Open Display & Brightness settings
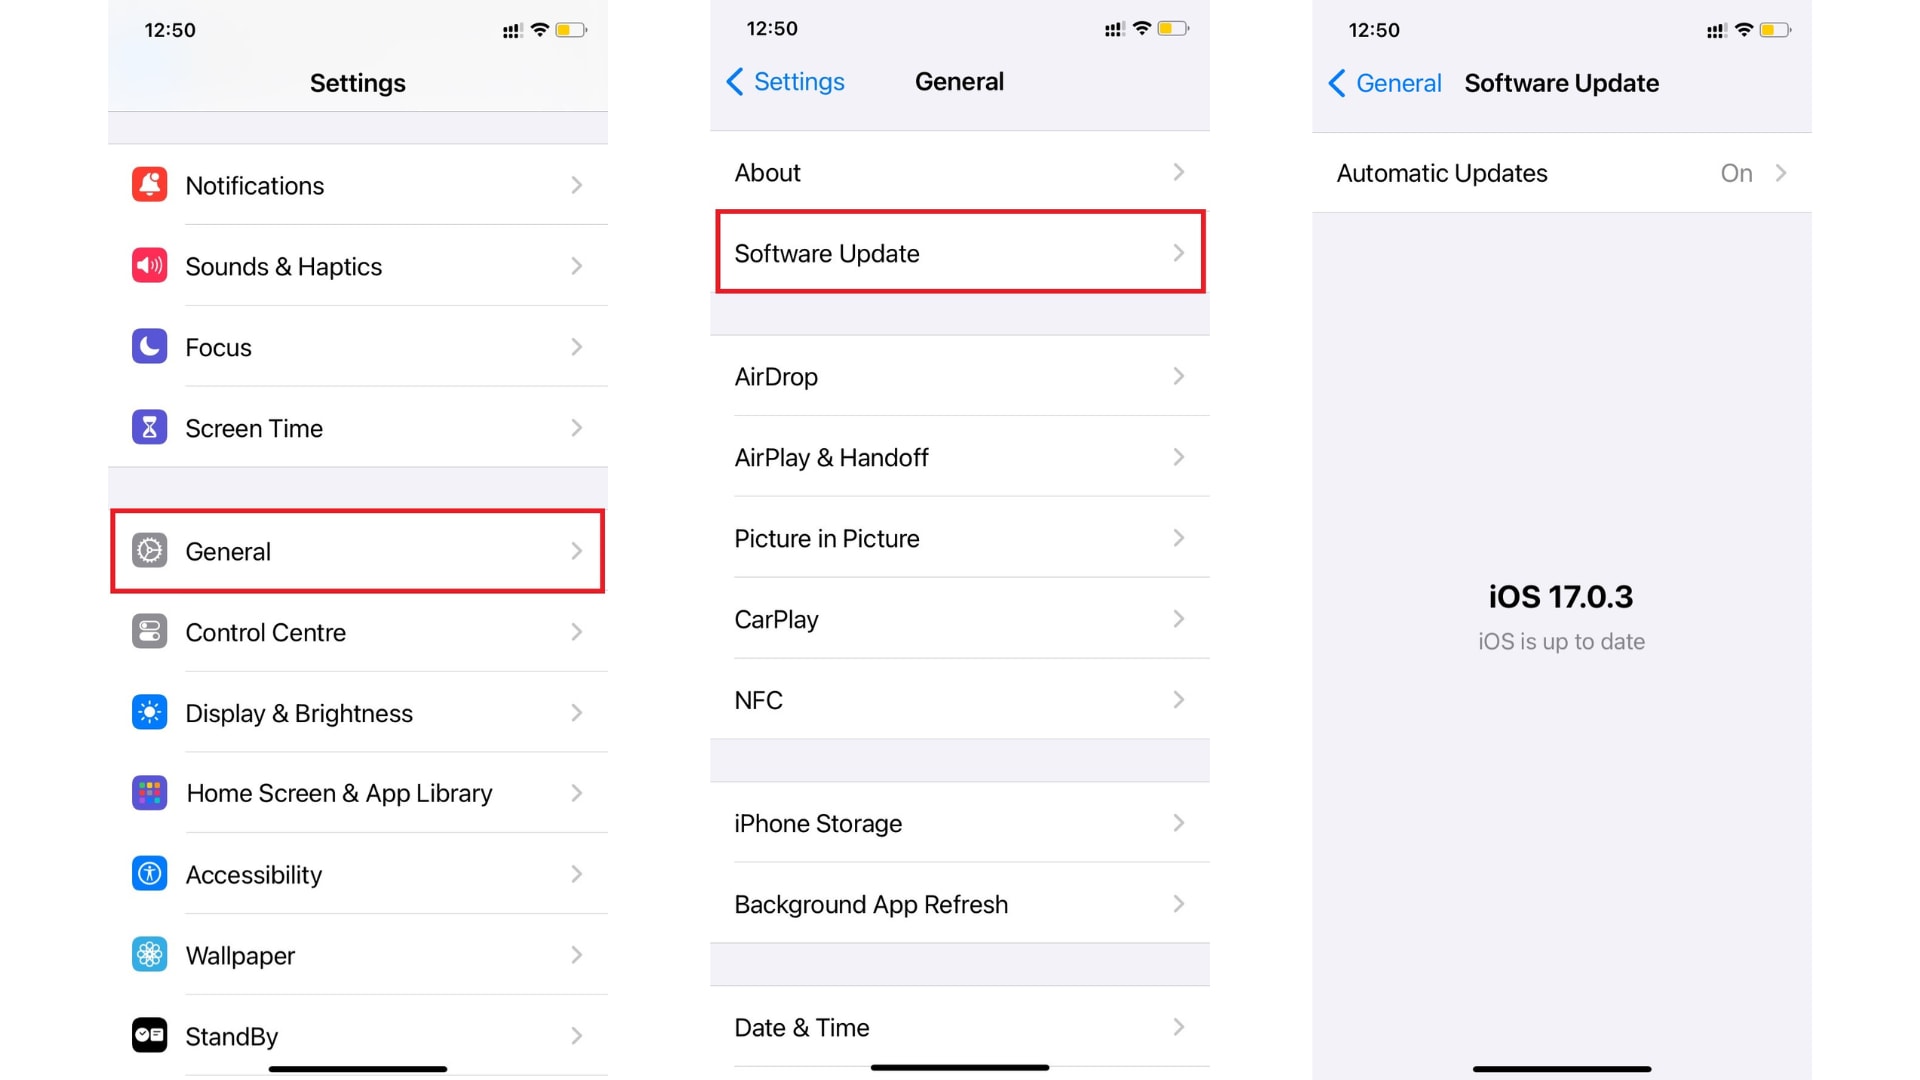 click(x=356, y=712)
